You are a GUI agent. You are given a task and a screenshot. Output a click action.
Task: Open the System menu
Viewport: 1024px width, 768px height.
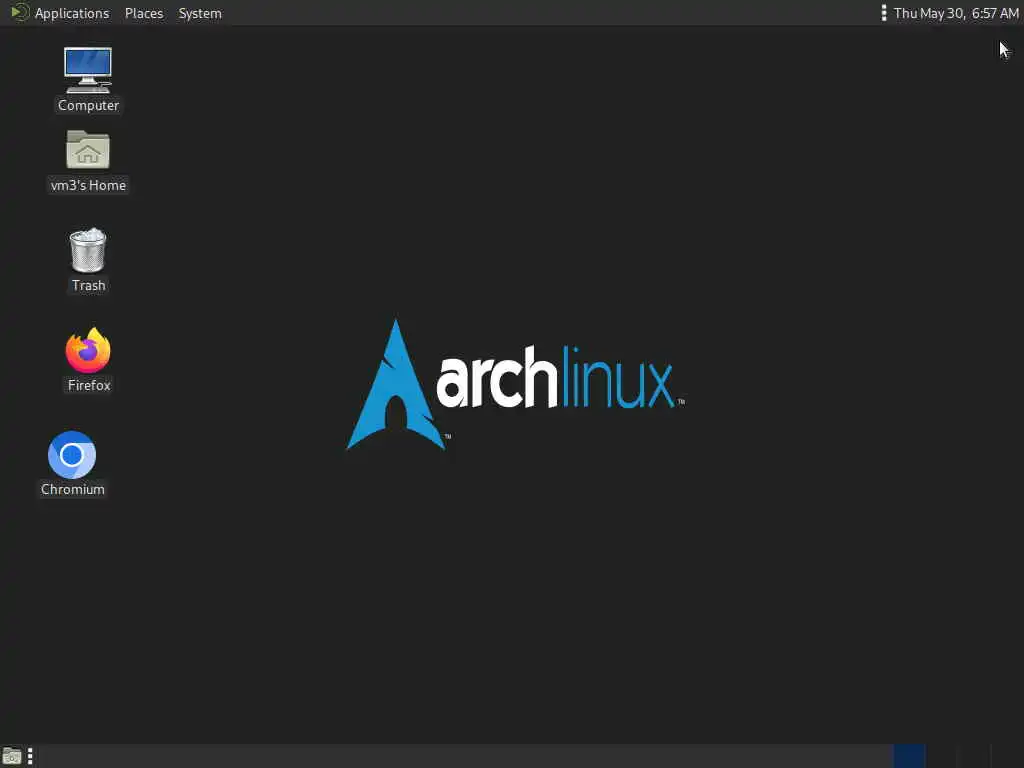pos(200,13)
